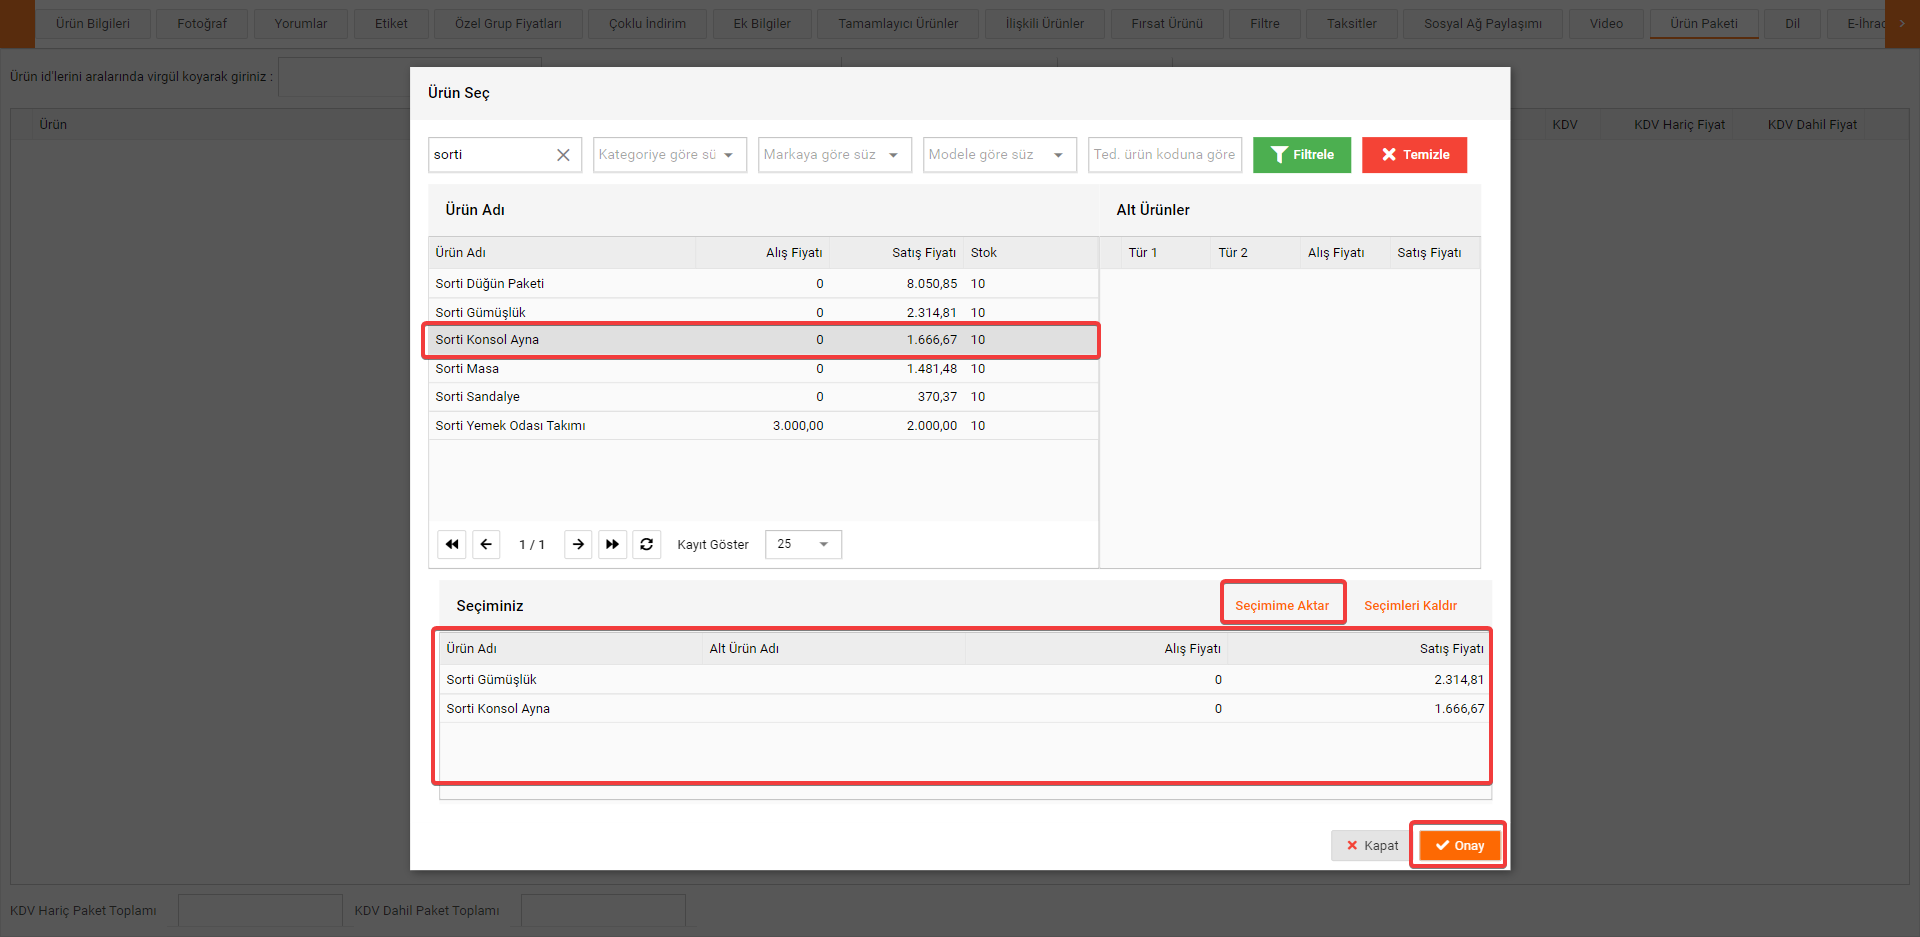The height and width of the screenshot is (937, 1920).
Task: Open the Dil tab
Action: click(1792, 23)
